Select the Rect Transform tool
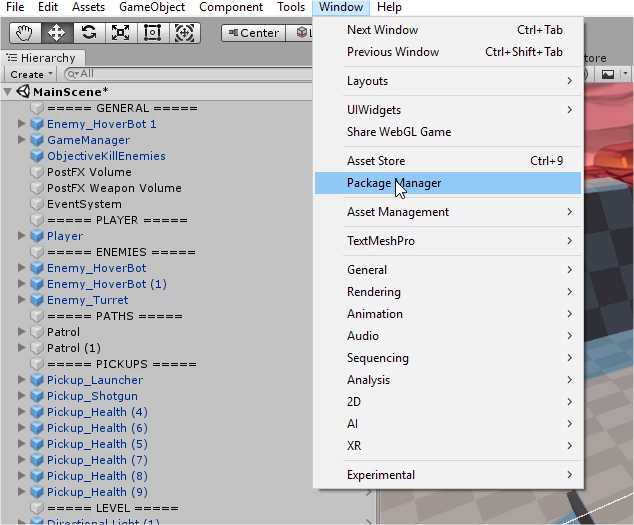 click(152, 33)
